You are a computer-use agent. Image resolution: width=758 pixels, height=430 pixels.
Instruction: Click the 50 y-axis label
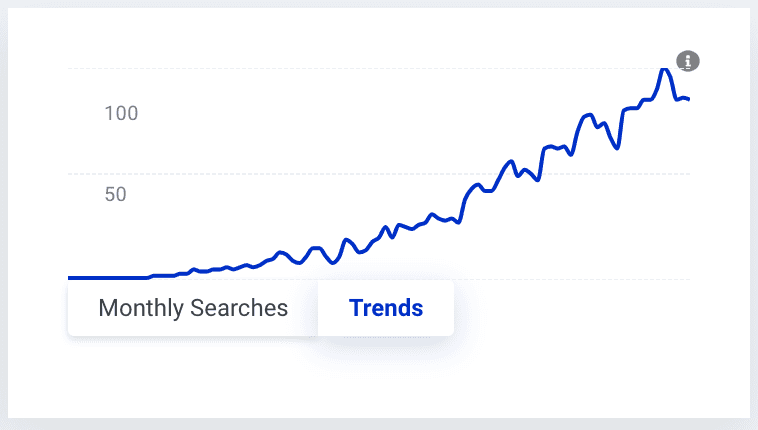tap(115, 194)
